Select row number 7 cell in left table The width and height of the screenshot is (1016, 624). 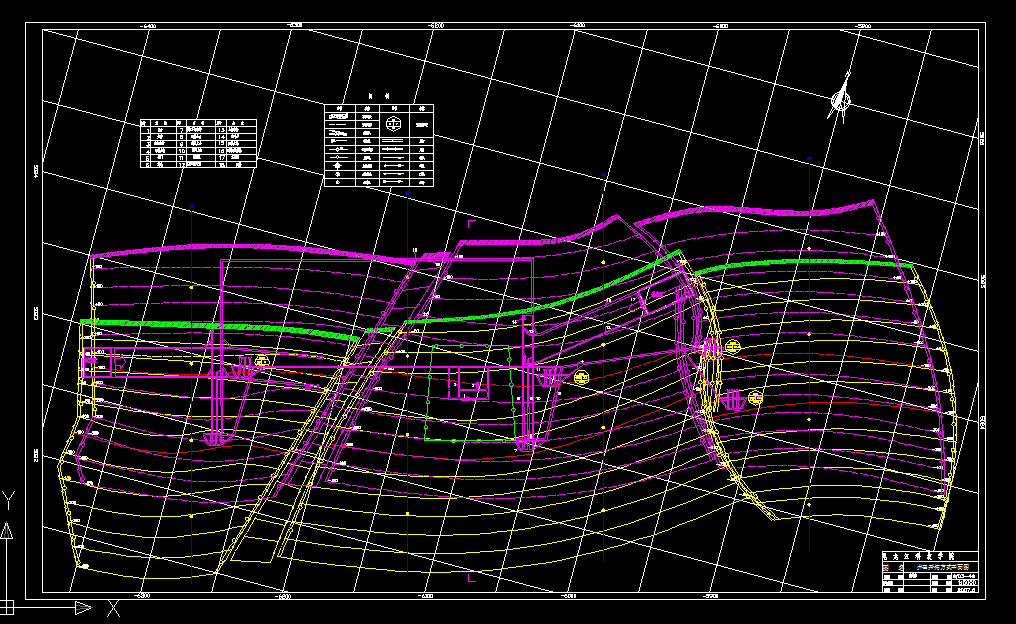click(x=181, y=131)
